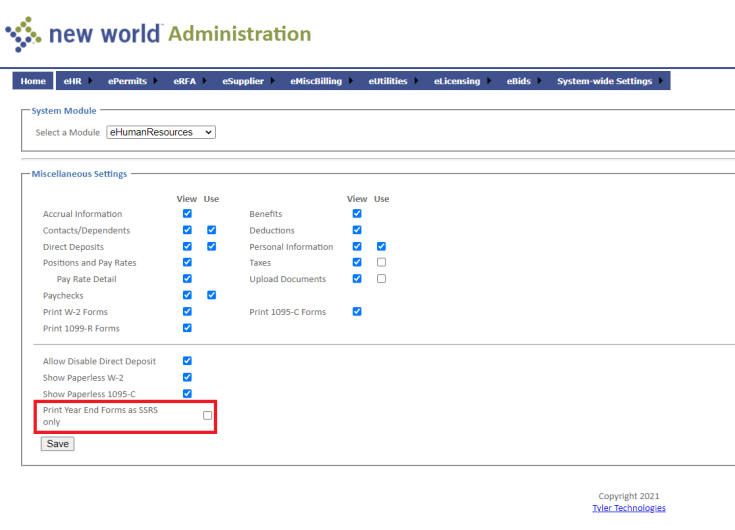Image resolution: width=735 pixels, height=530 pixels.
Task: Open the Home menu tab
Action: (x=33, y=81)
